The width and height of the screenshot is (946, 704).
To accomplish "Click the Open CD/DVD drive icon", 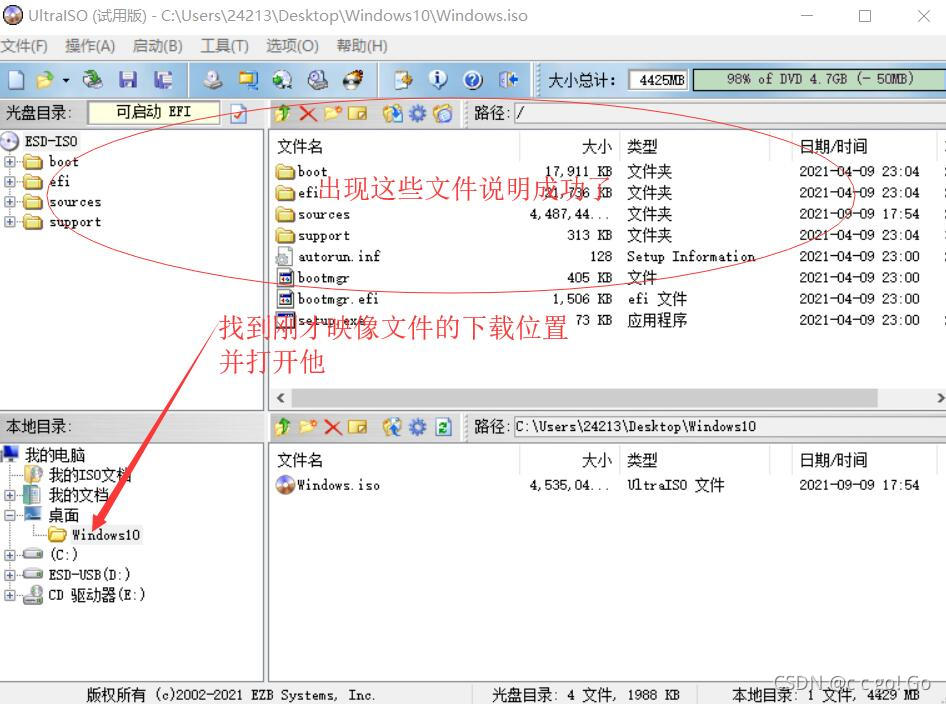I will [92, 80].
